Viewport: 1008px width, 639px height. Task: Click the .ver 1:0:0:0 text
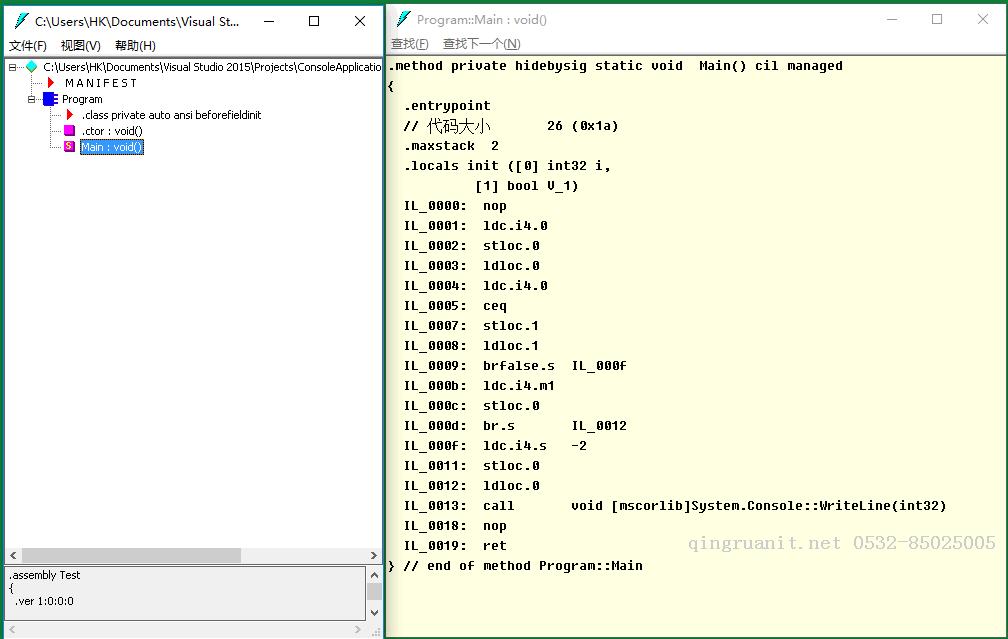click(44, 601)
